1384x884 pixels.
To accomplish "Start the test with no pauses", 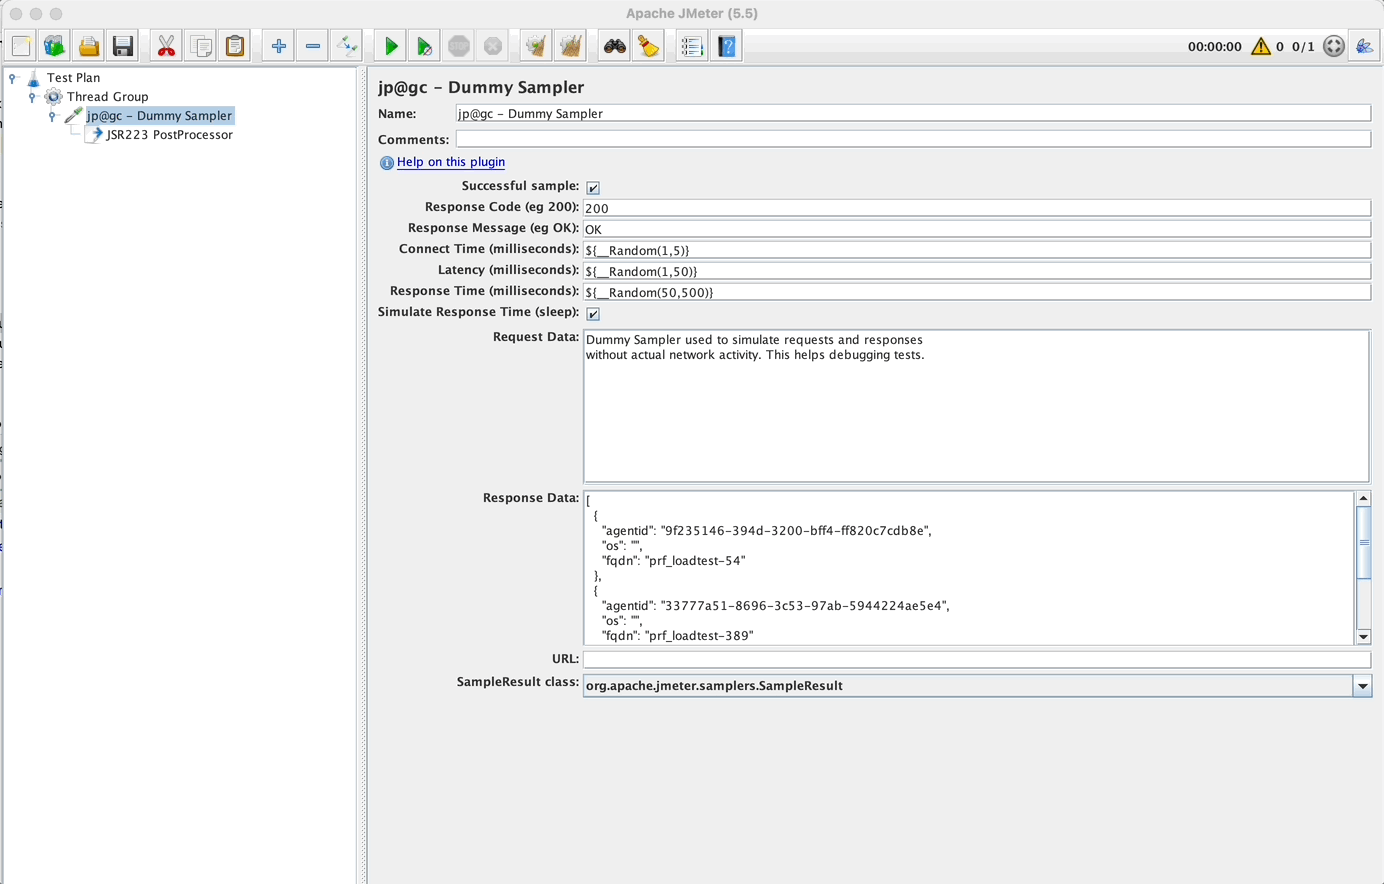I will click(x=424, y=46).
